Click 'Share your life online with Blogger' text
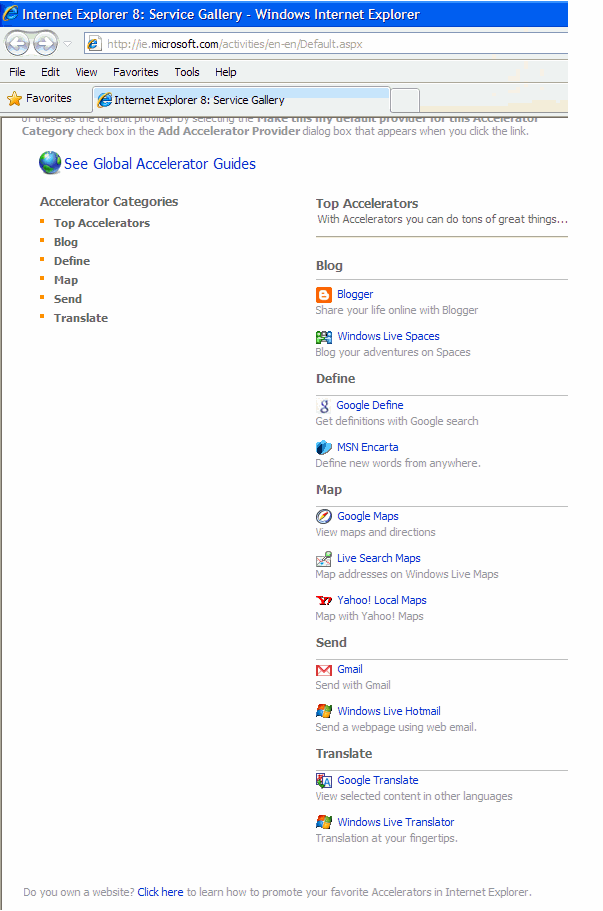The width and height of the screenshot is (603, 911). (397, 310)
